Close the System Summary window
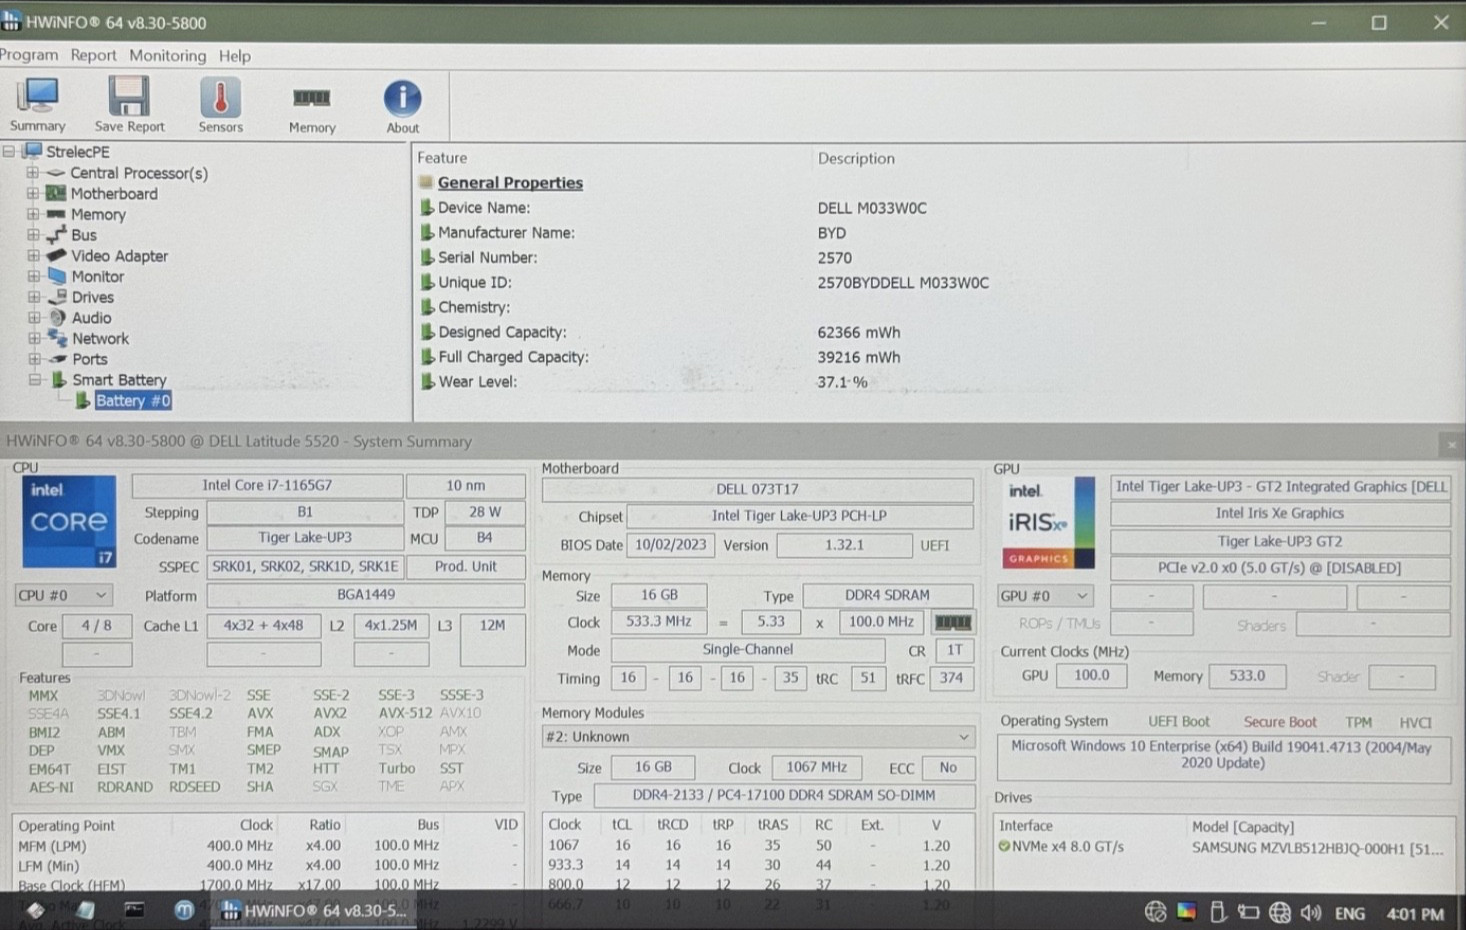This screenshot has width=1466, height=930. pyautogui.click(x=1451, y=445)
